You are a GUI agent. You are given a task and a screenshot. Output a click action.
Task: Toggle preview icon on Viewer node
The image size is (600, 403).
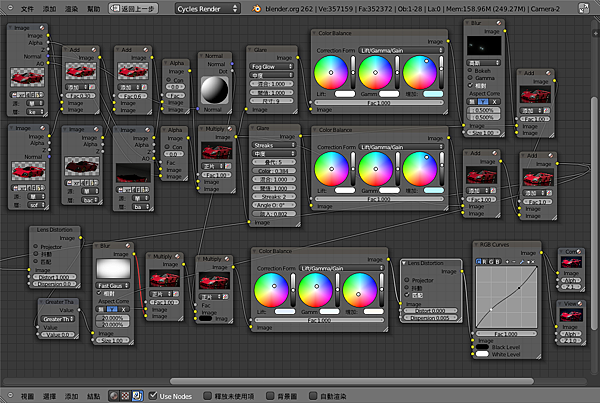click(x=580, y=303)
